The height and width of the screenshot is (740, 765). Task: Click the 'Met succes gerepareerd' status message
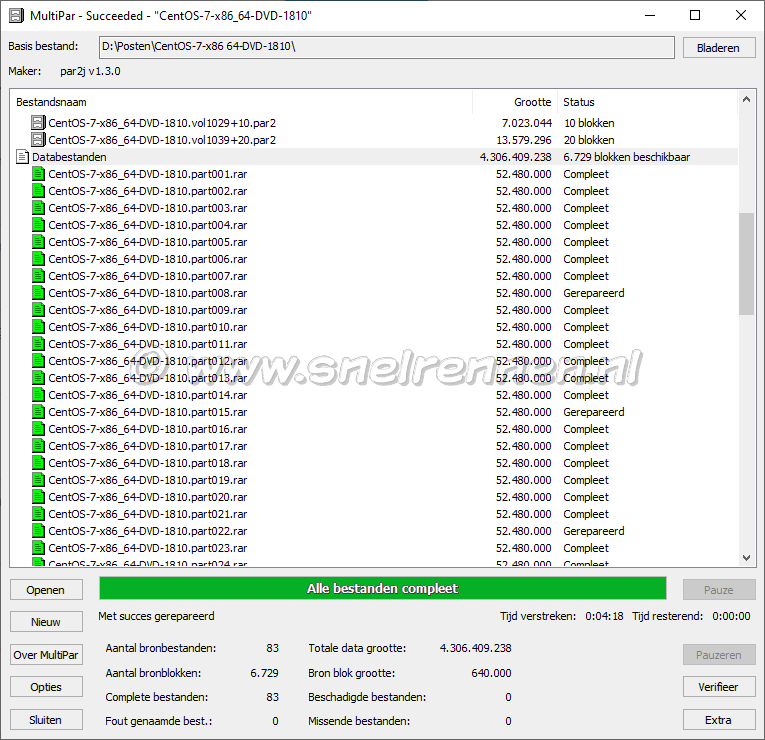[x=156, y=616]
